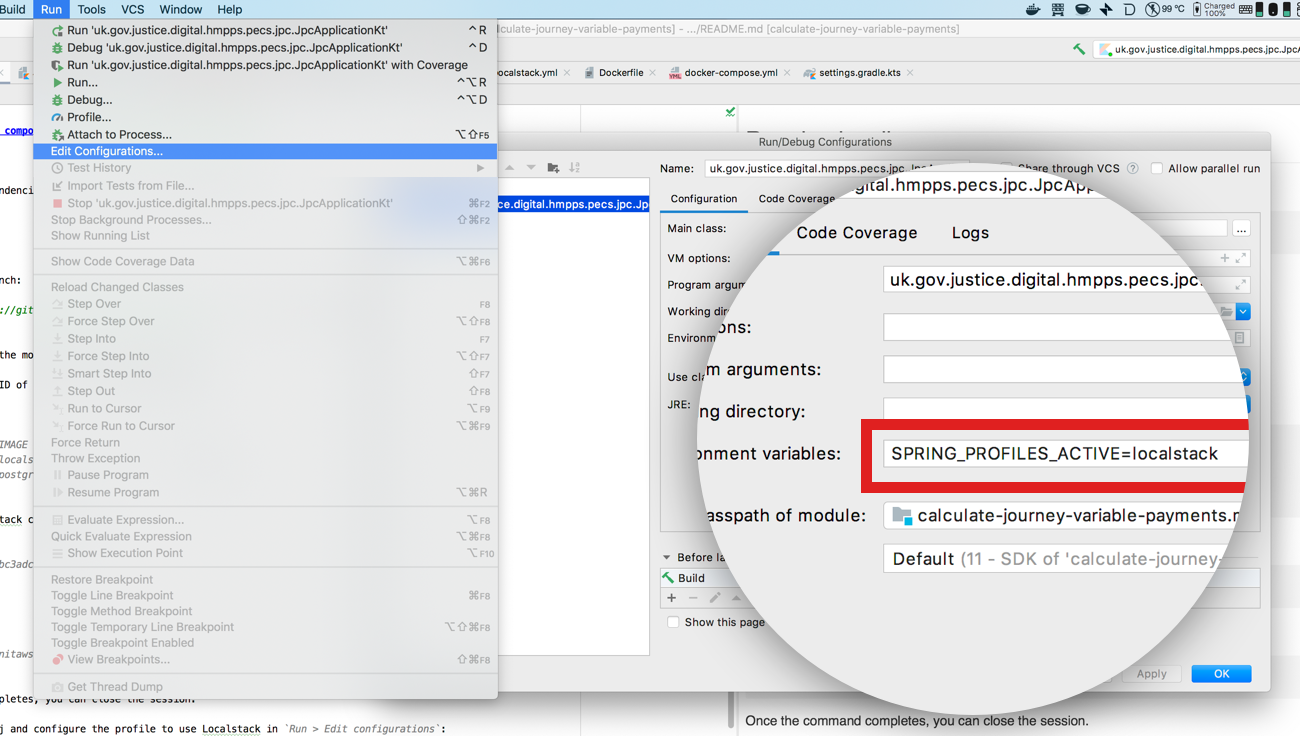Open the VCS menu
Image resolution: width=1300 pixels, height=736 pixels.
132,9
